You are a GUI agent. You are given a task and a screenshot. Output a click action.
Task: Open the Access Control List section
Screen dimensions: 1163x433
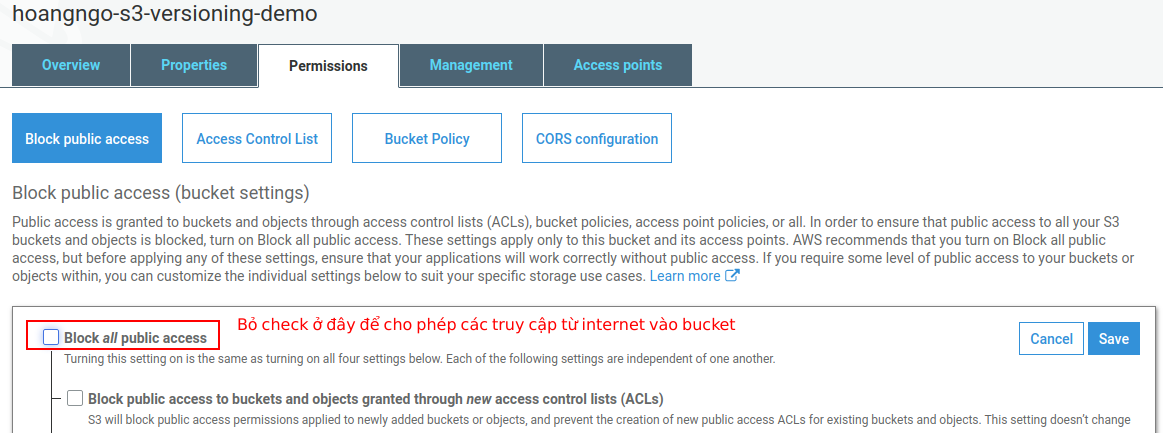pyautogui.click(x=257, y=139)
